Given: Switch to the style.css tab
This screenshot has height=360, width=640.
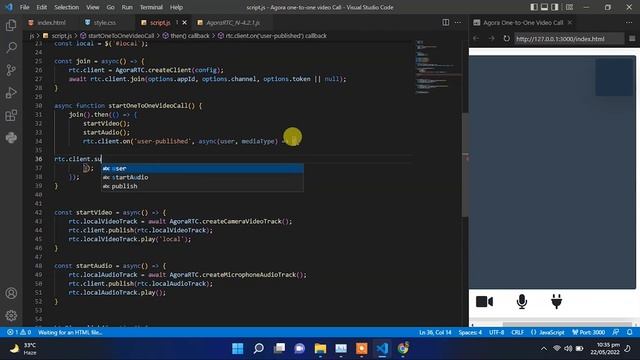Looking at the screenshot, I should [x=104, y=22].
